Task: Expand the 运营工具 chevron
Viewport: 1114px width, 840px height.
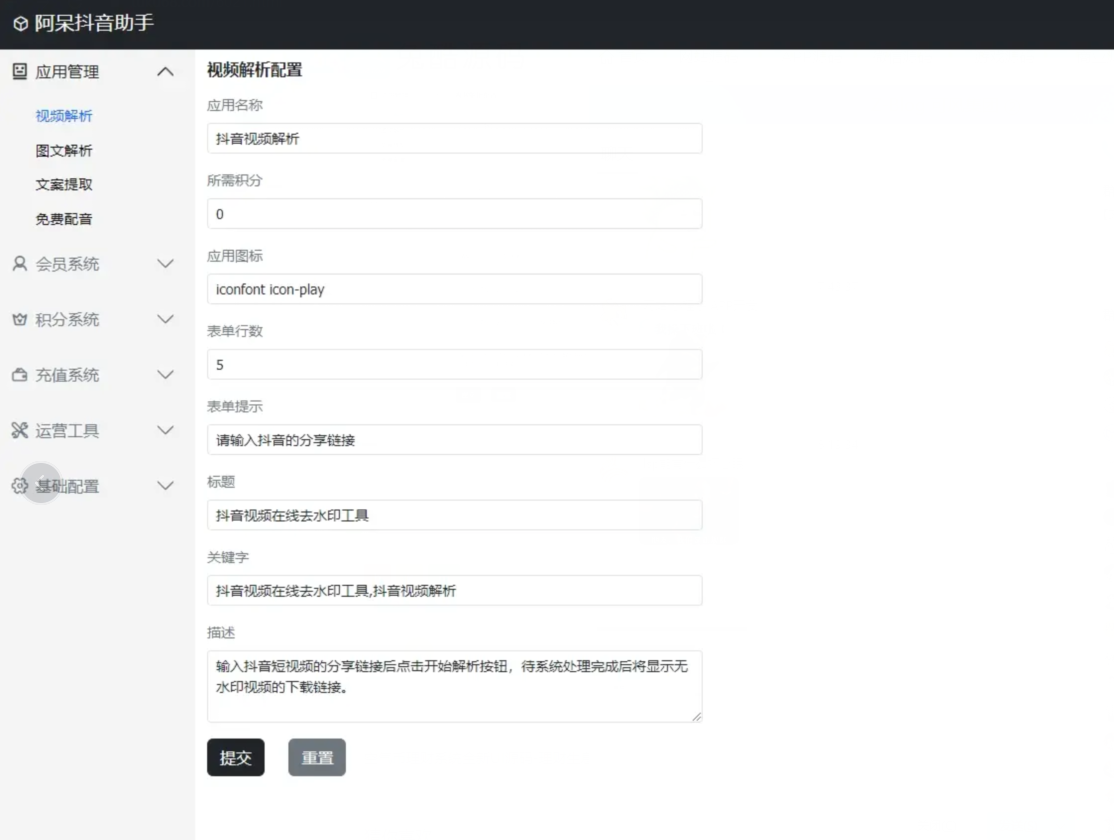Action: pos(166,431)
